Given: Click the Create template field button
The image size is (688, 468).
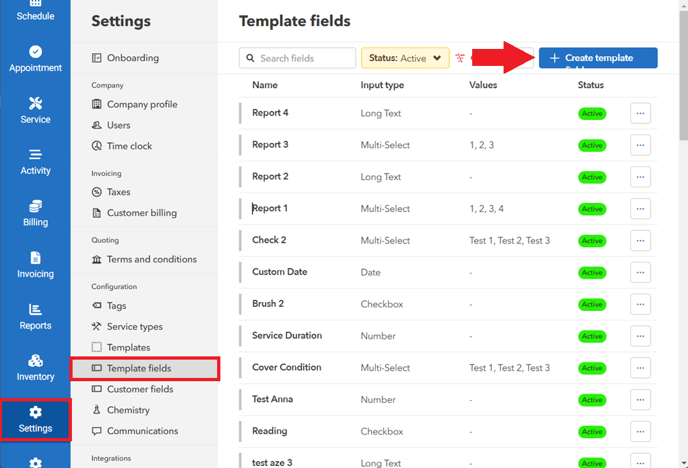Looking at the screenshot, I should pos(598,58).
